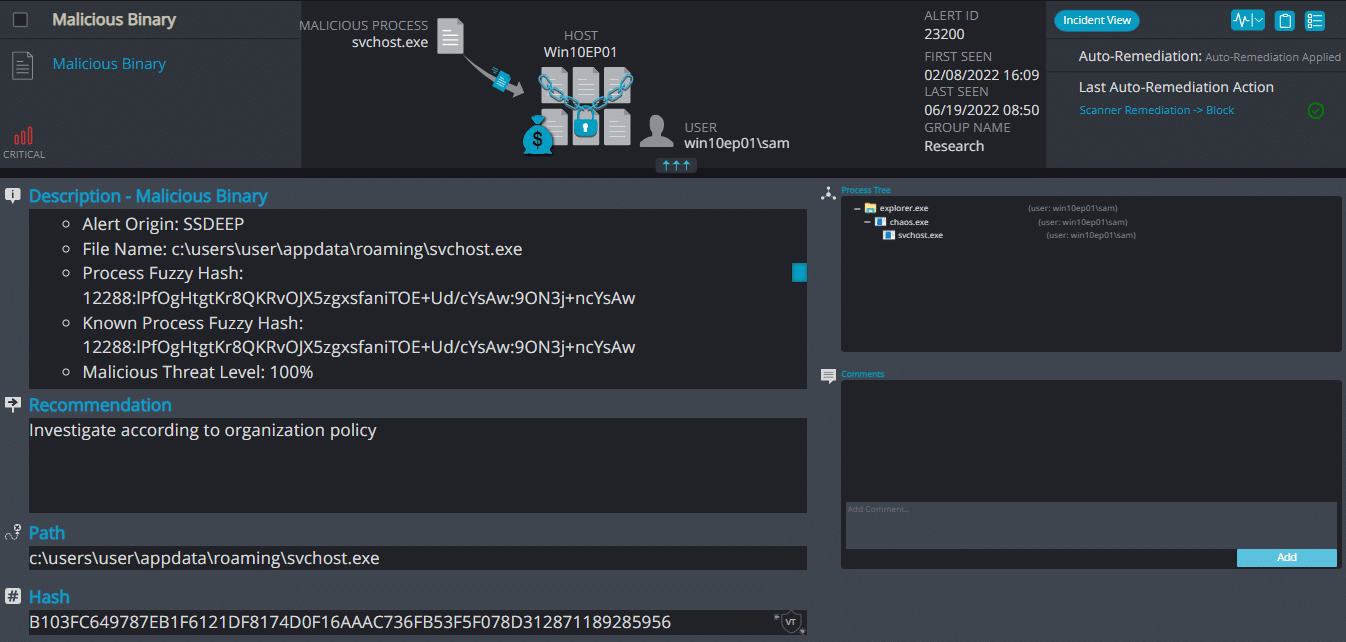Click the user name win10ep01\sam in header
The image size is (1346, 642).
[737, 143]
